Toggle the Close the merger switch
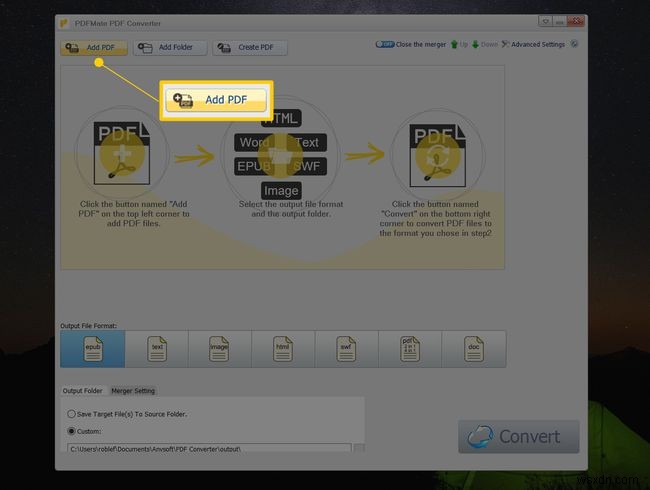The image size is (650, 490). point(385,44)
